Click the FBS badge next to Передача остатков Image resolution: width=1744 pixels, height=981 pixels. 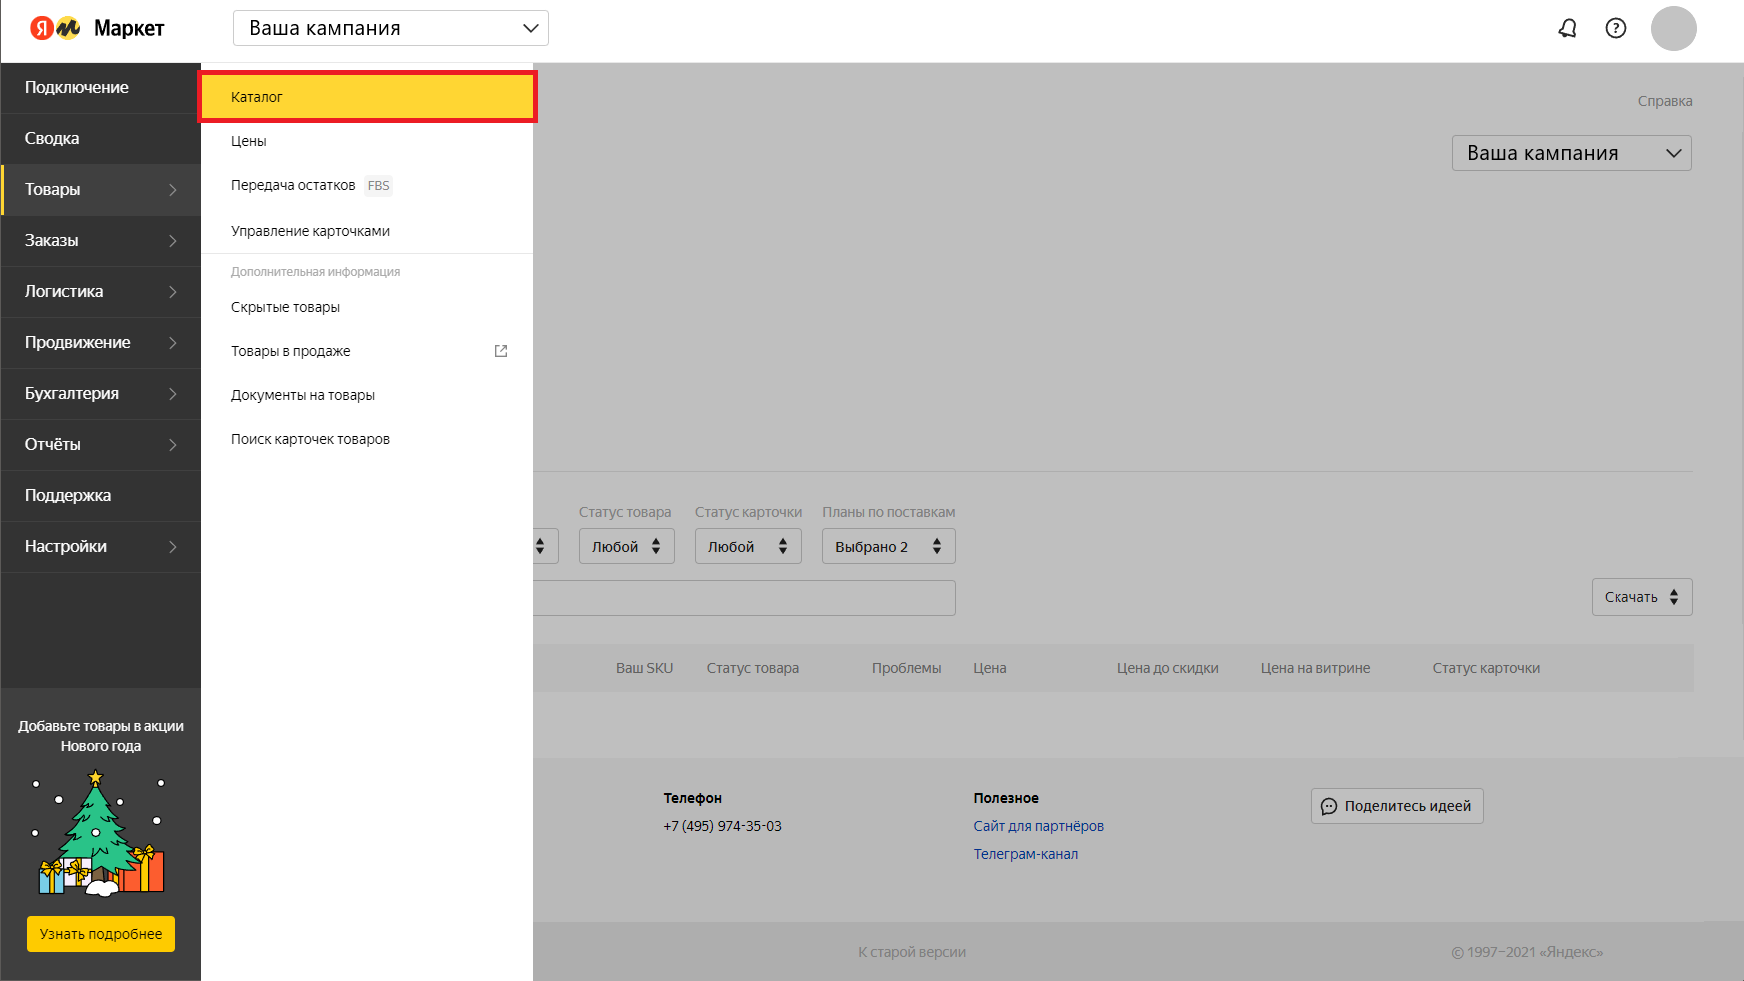pos(378,186)
